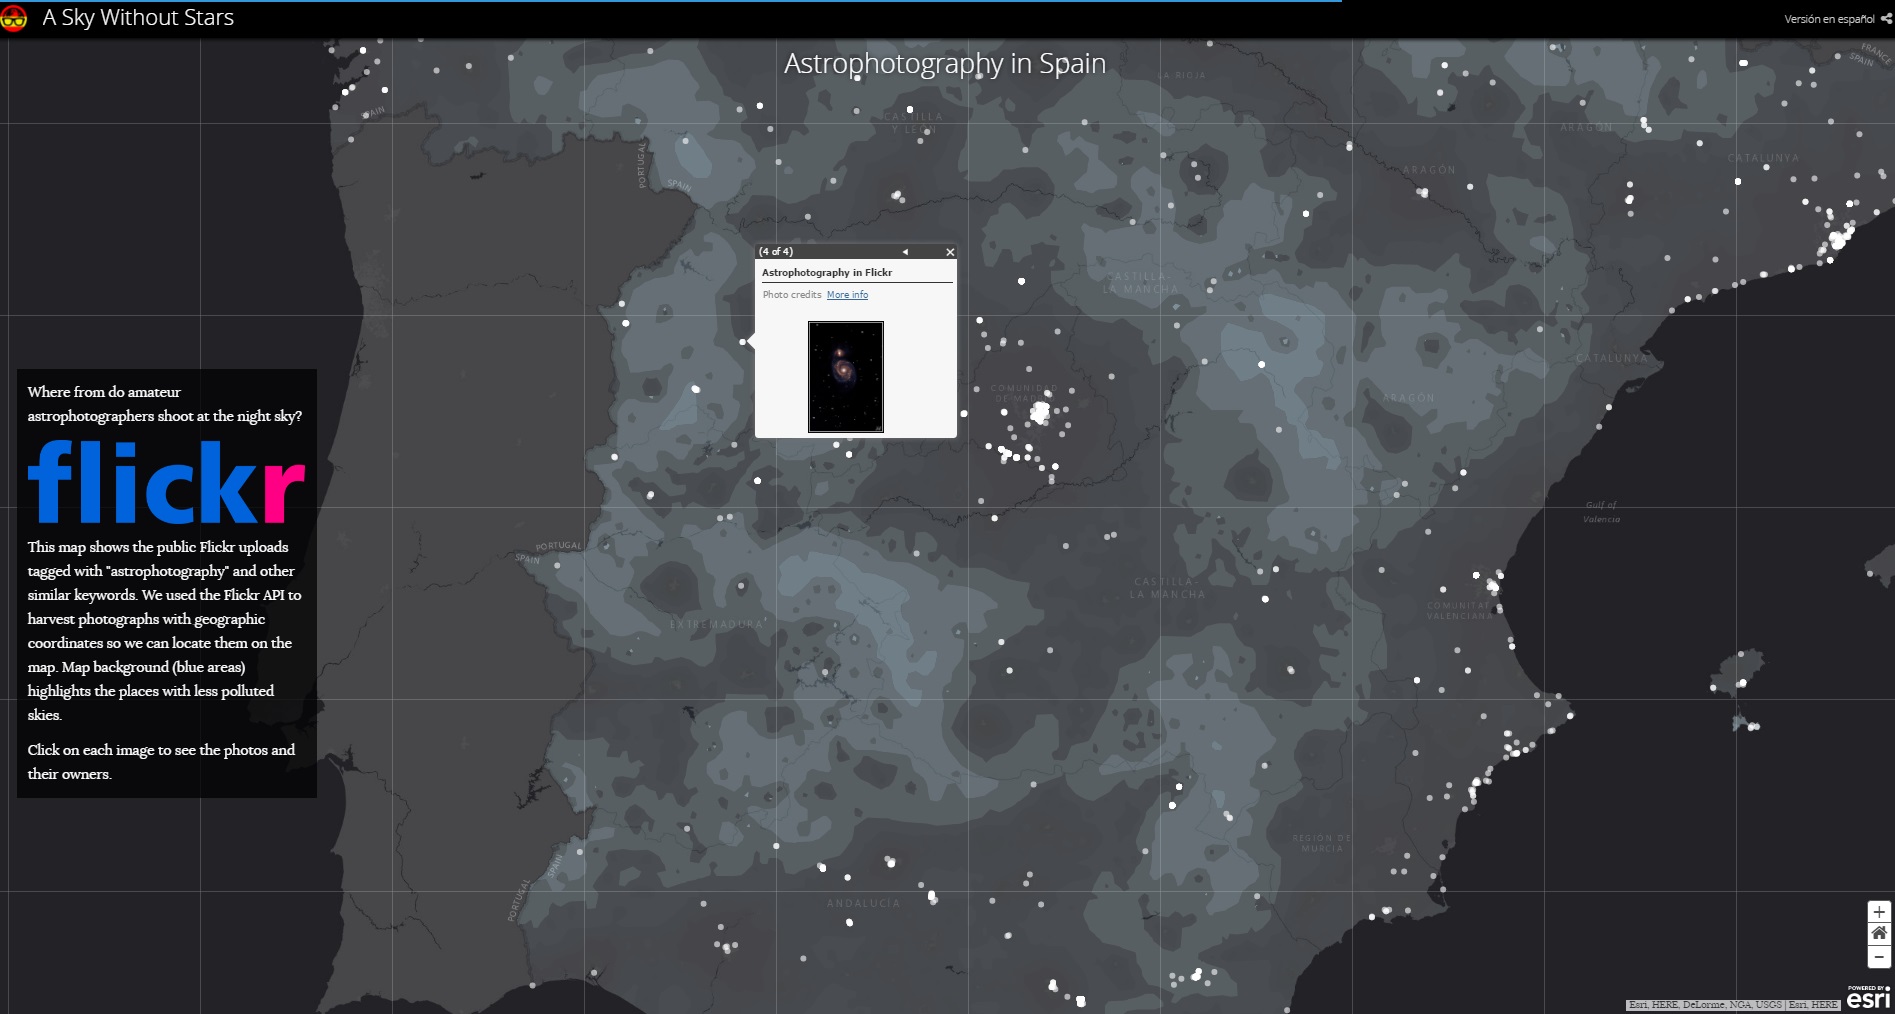
Task: Click the A Sky Without Stars title
Action: coord(138,18)
